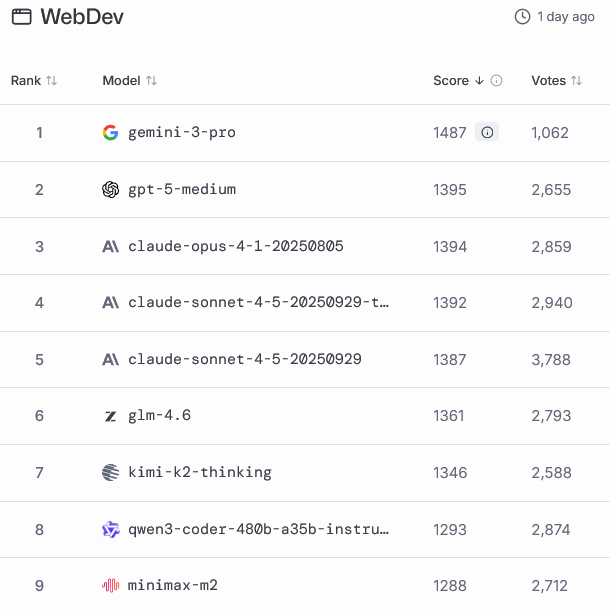The image size is (610, 610).
Task: Open claude-opus-4-1-20250805 model entry
Action: tap(236, 246)
